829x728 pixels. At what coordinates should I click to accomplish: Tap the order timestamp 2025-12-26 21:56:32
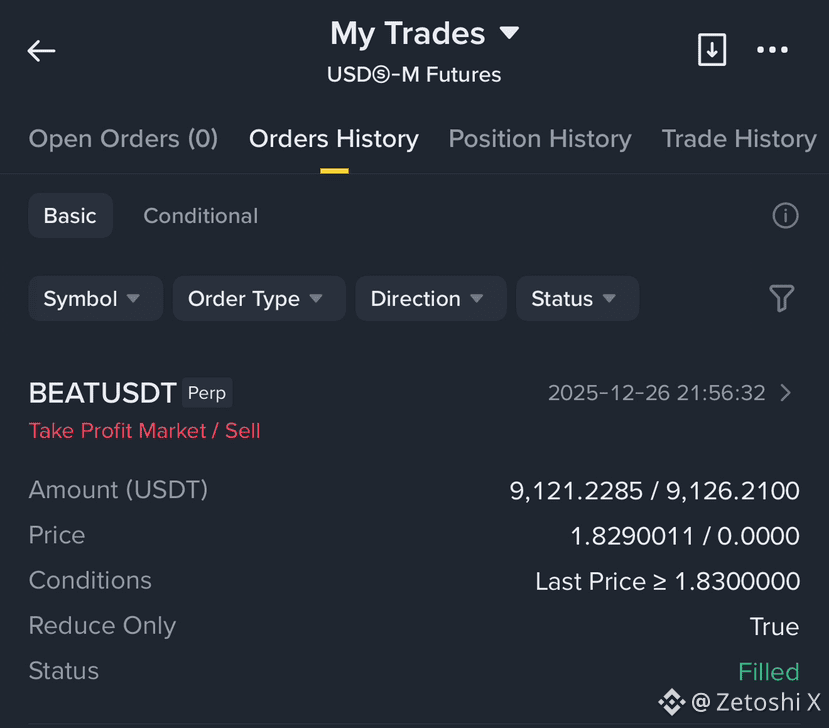coord(657,393)
